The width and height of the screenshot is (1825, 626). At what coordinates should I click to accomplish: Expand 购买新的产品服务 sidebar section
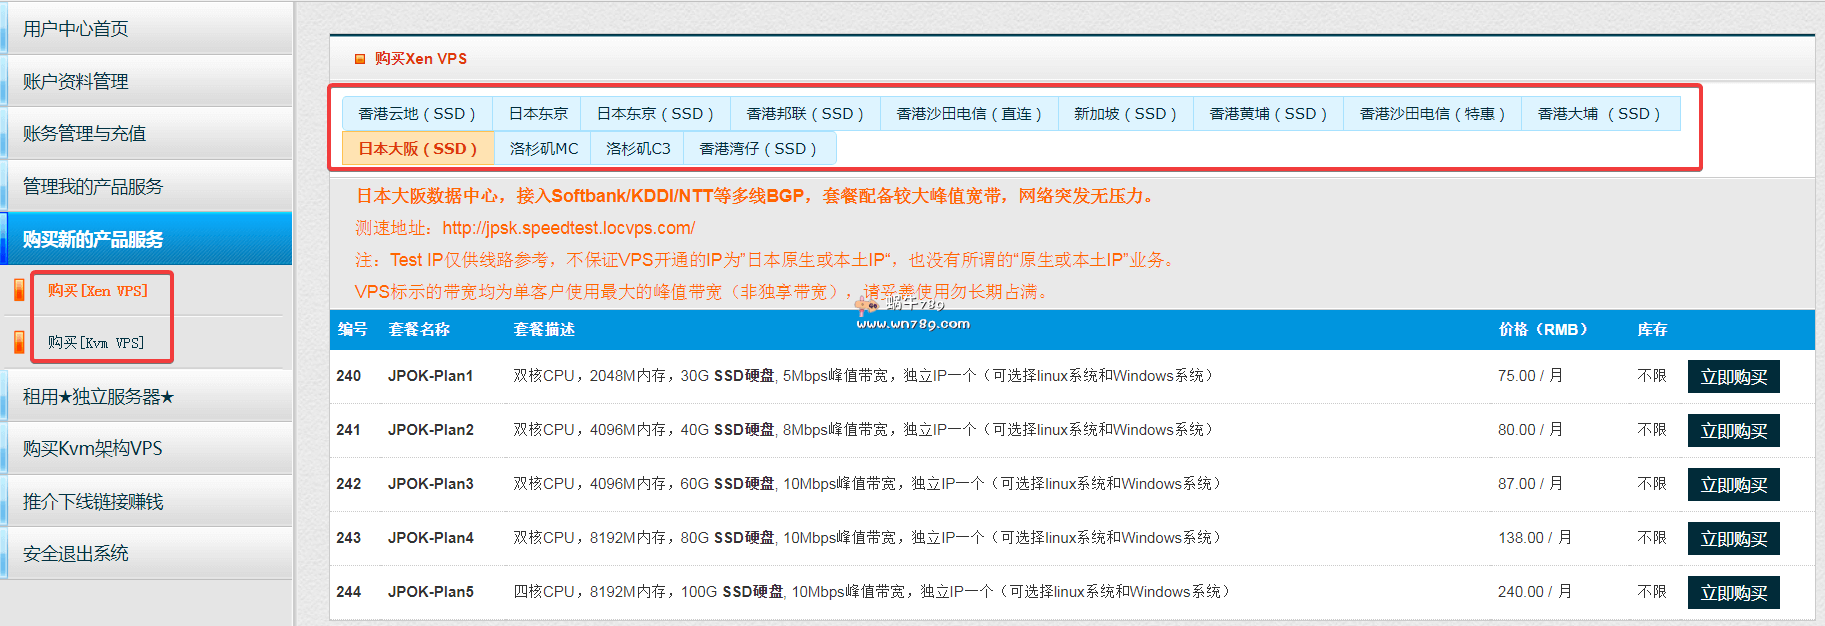point(93,239)
